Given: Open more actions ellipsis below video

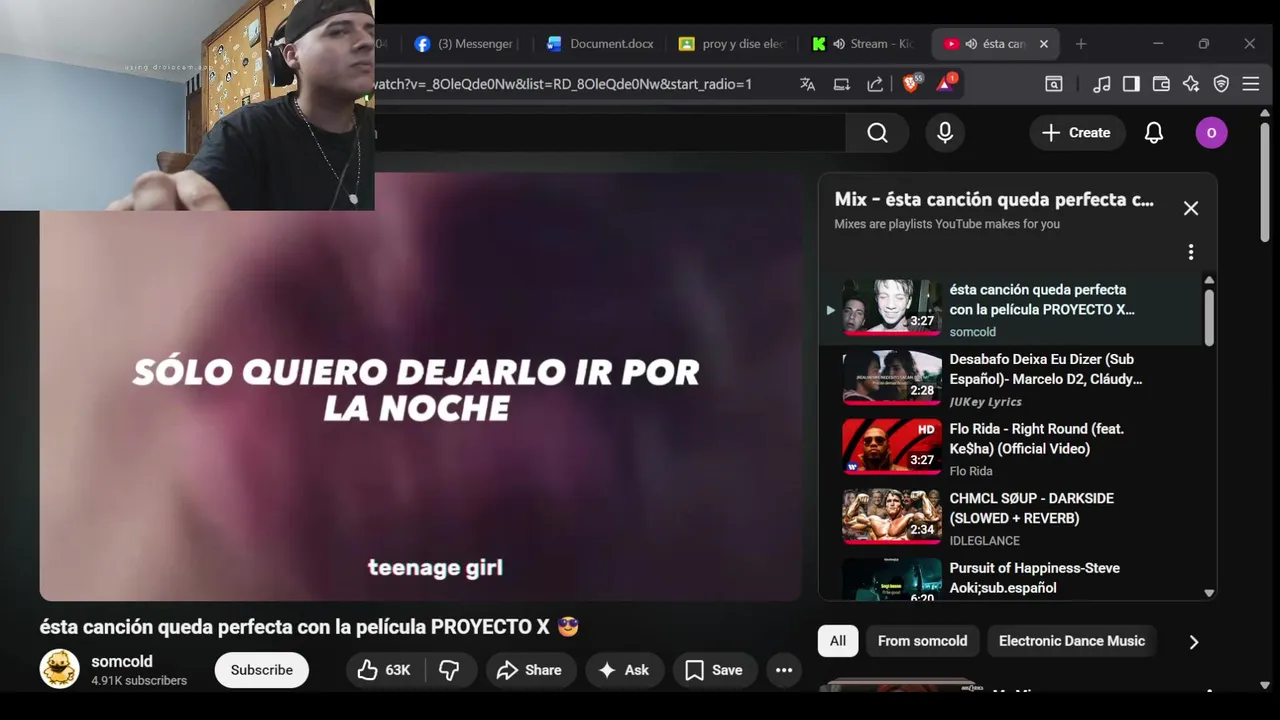Looking at the screenshot, I should (784, 670).
